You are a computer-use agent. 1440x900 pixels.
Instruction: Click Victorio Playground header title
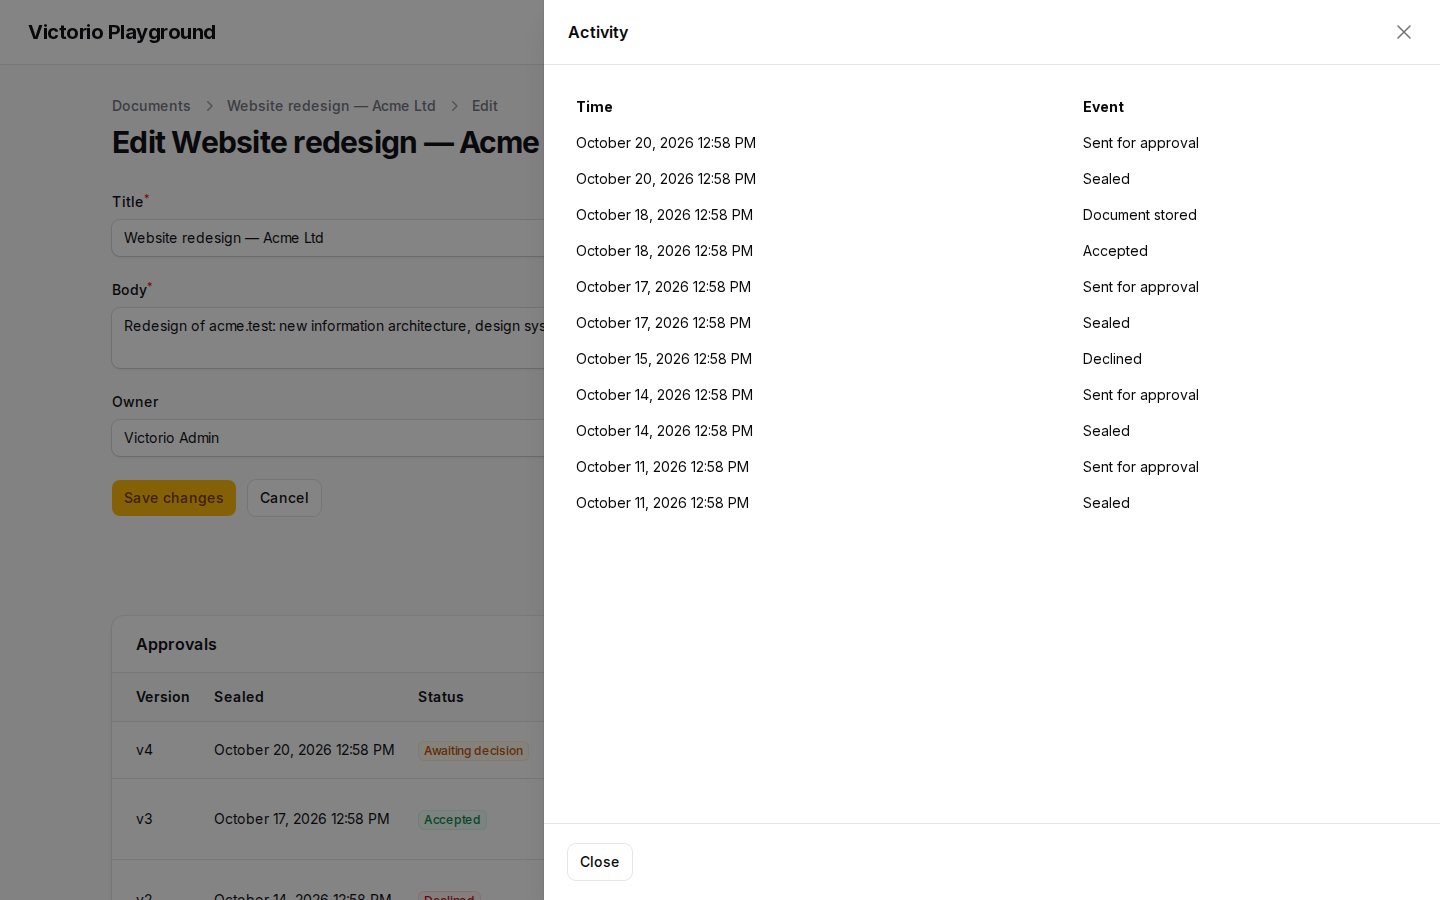(122, 32)
